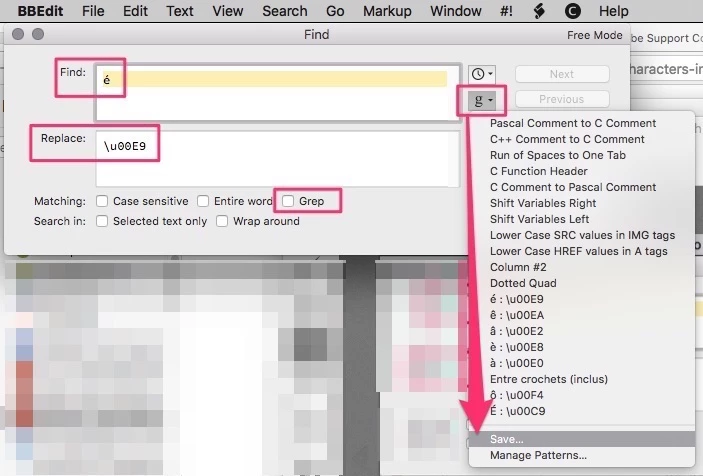The width and height of the screenshot is (703, 476).
Task: Open the Edit menu
Action: point(135,11)
